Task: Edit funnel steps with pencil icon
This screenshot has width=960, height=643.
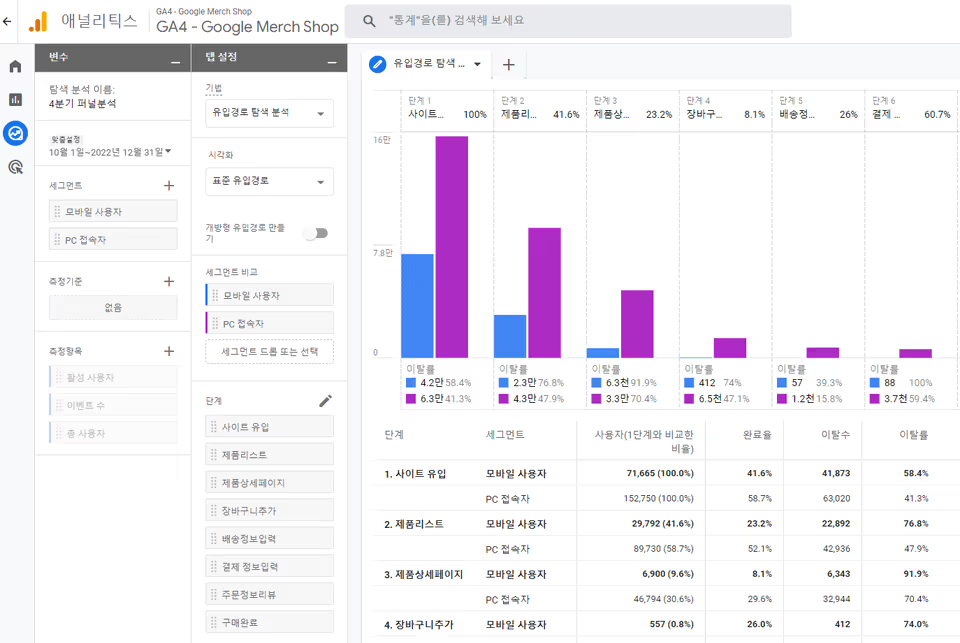Action: (x=325, y=401)
